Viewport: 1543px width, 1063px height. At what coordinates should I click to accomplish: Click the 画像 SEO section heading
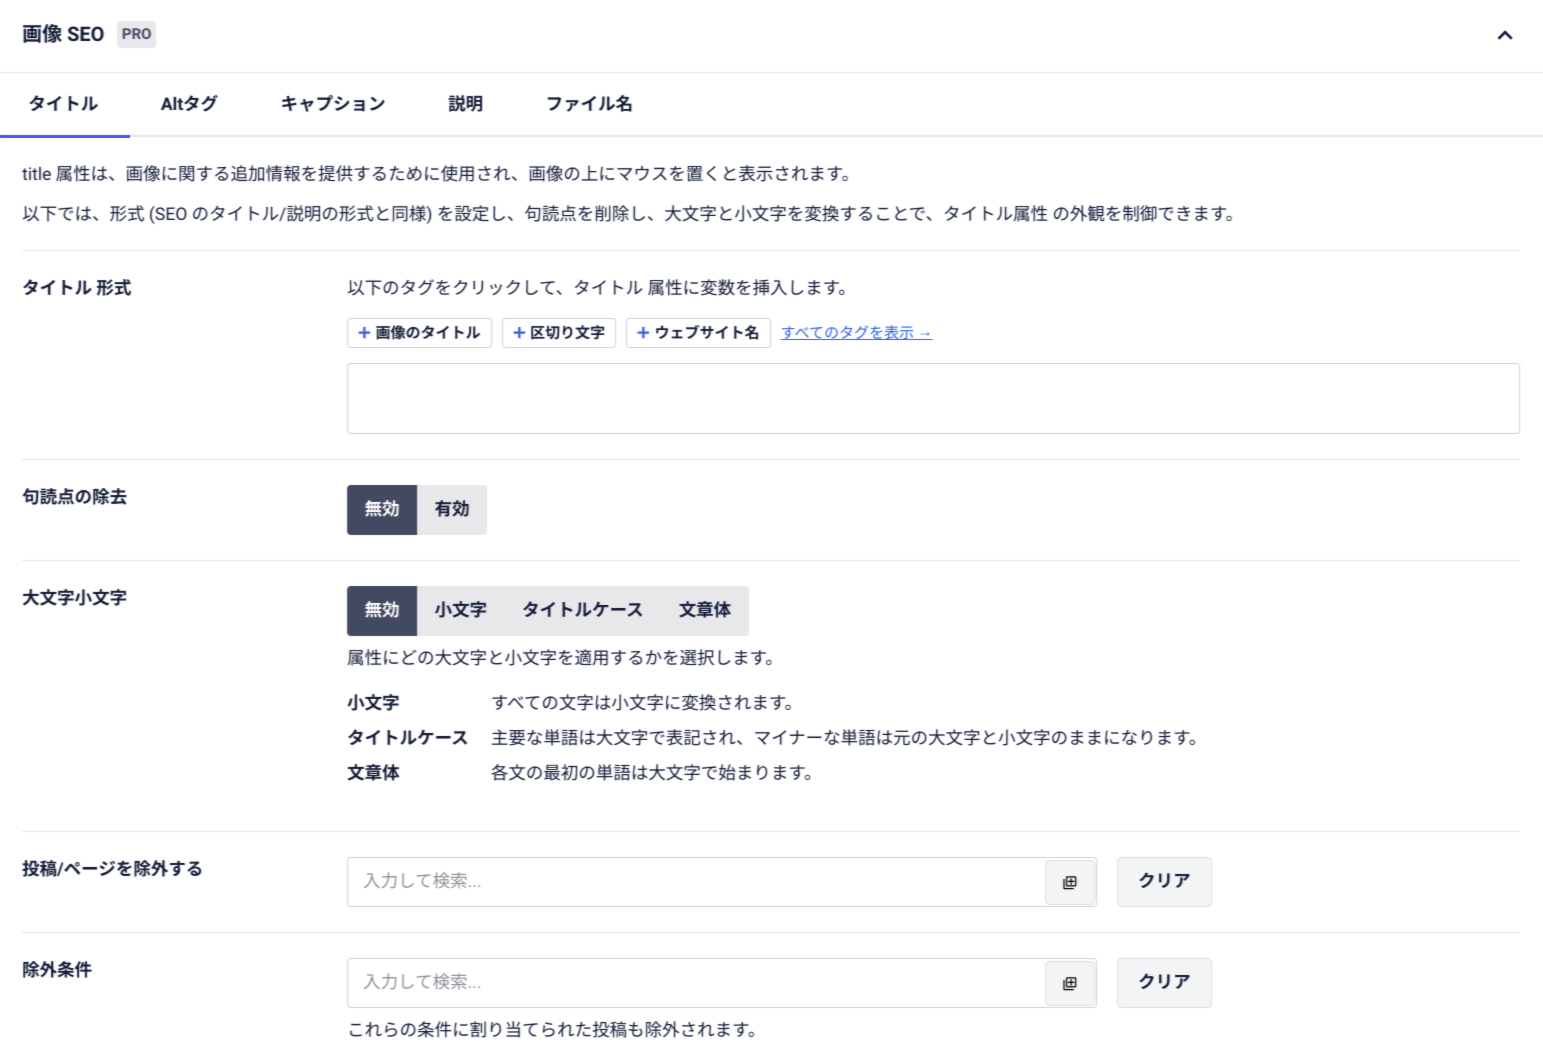point(63,34)
